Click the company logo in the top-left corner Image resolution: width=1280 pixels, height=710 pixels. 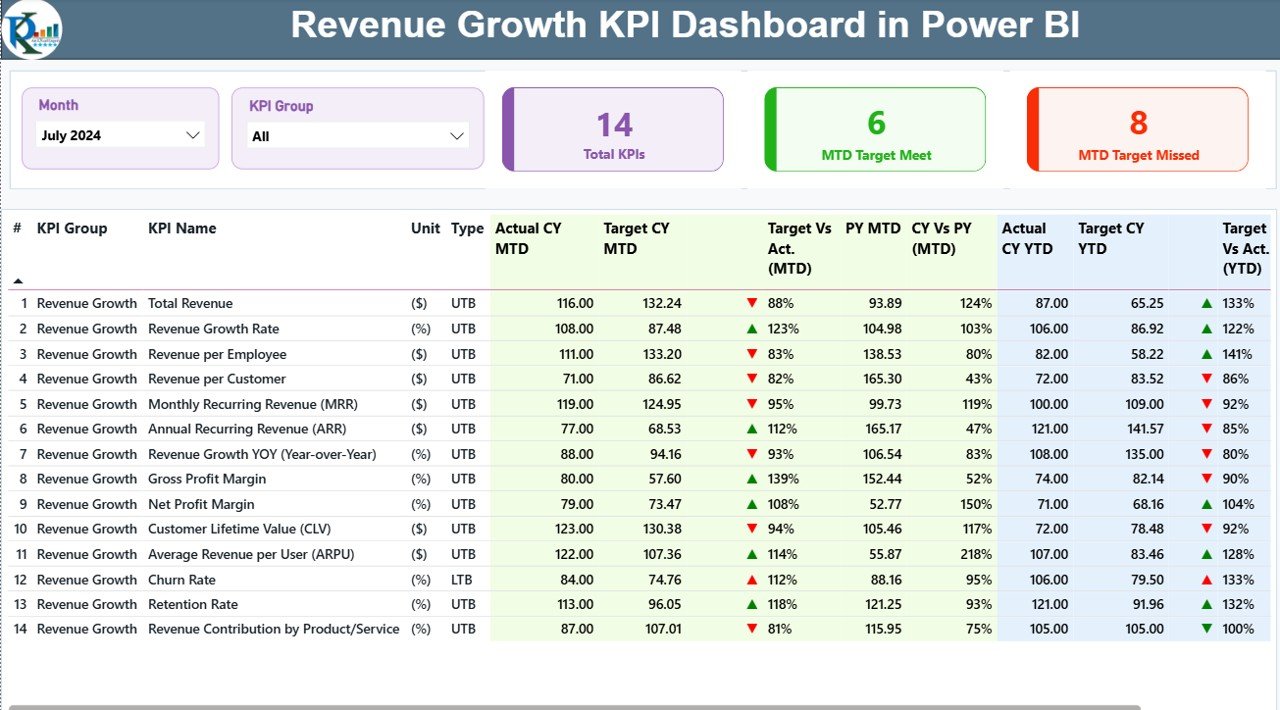pyautogui.click(x=30, y=30)
